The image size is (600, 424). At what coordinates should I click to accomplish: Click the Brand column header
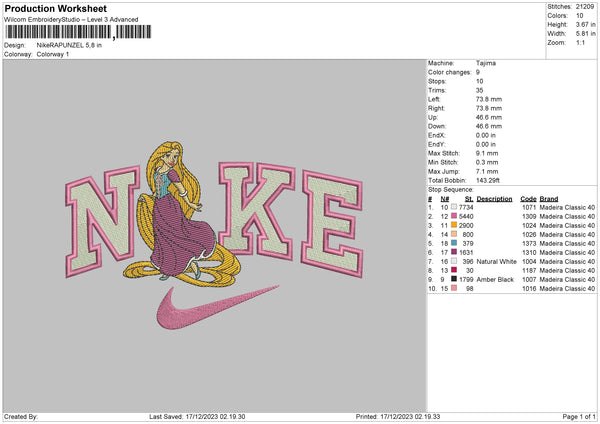point(549,199)
